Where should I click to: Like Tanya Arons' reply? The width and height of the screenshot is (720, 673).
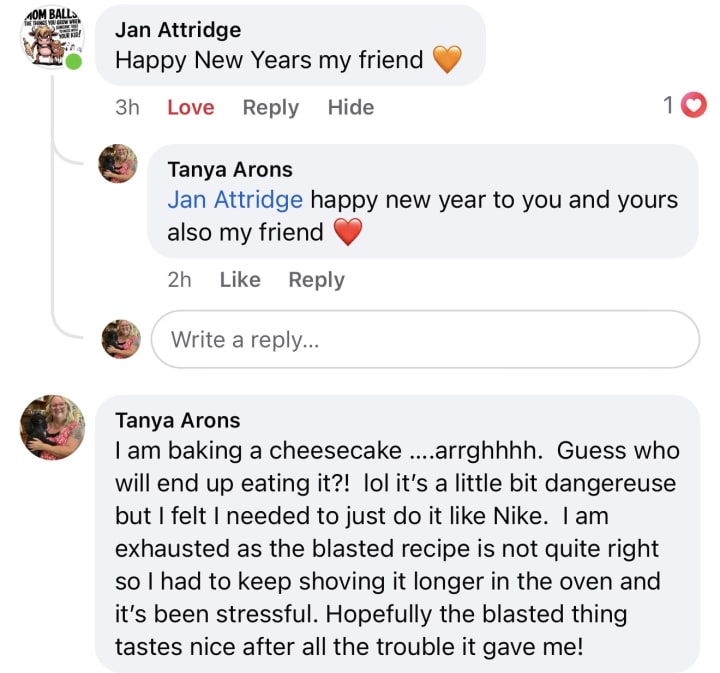tap(240, 280)
